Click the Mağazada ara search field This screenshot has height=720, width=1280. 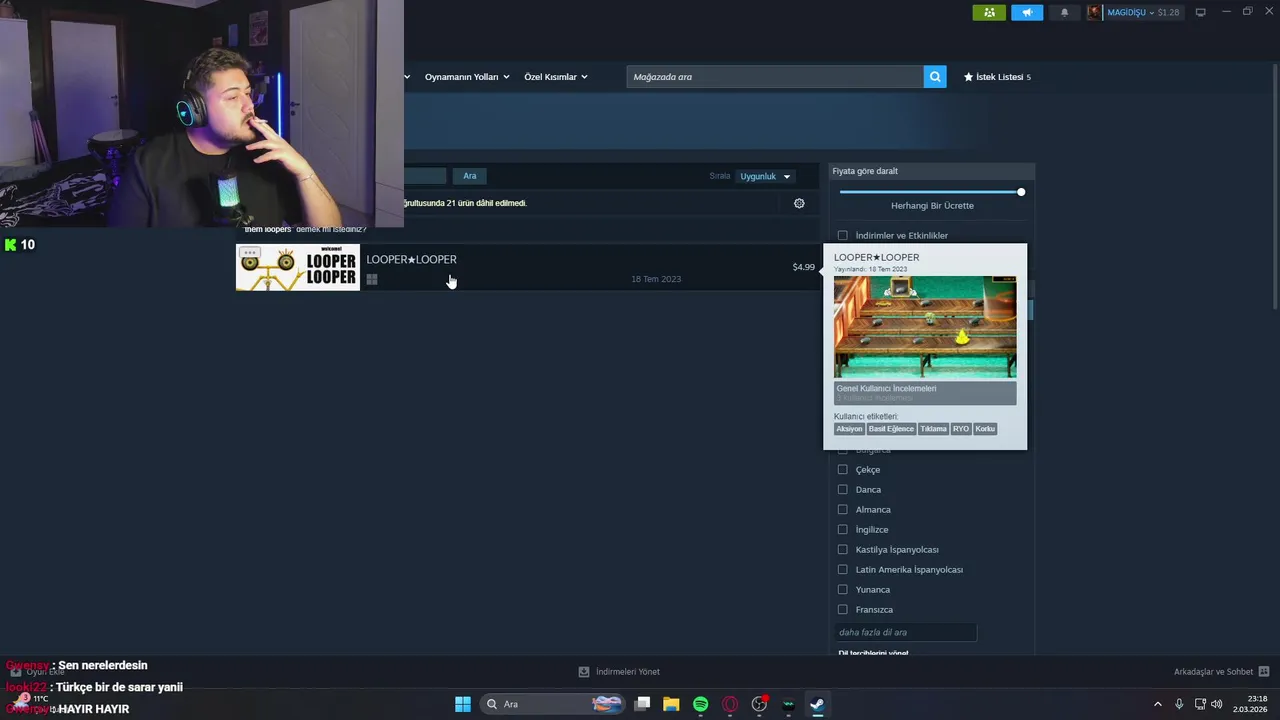pos(775,77)
